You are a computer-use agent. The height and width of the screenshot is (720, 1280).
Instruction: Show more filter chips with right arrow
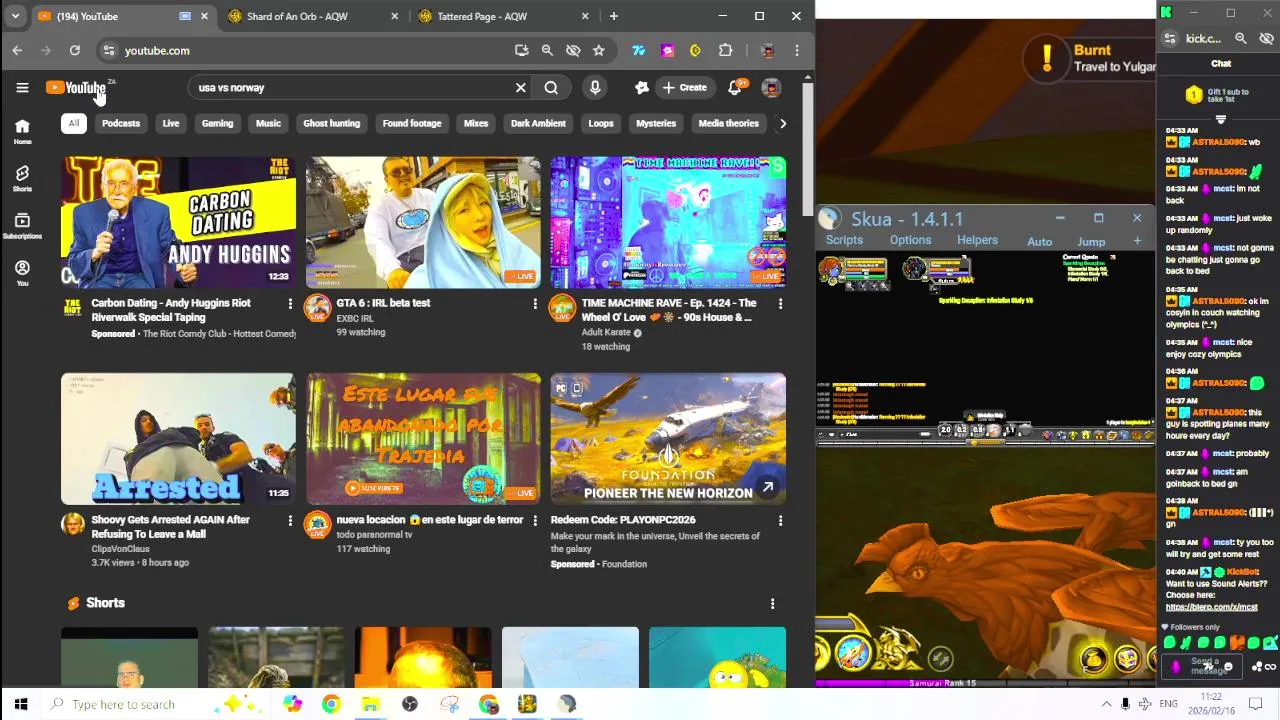[782, 124]
